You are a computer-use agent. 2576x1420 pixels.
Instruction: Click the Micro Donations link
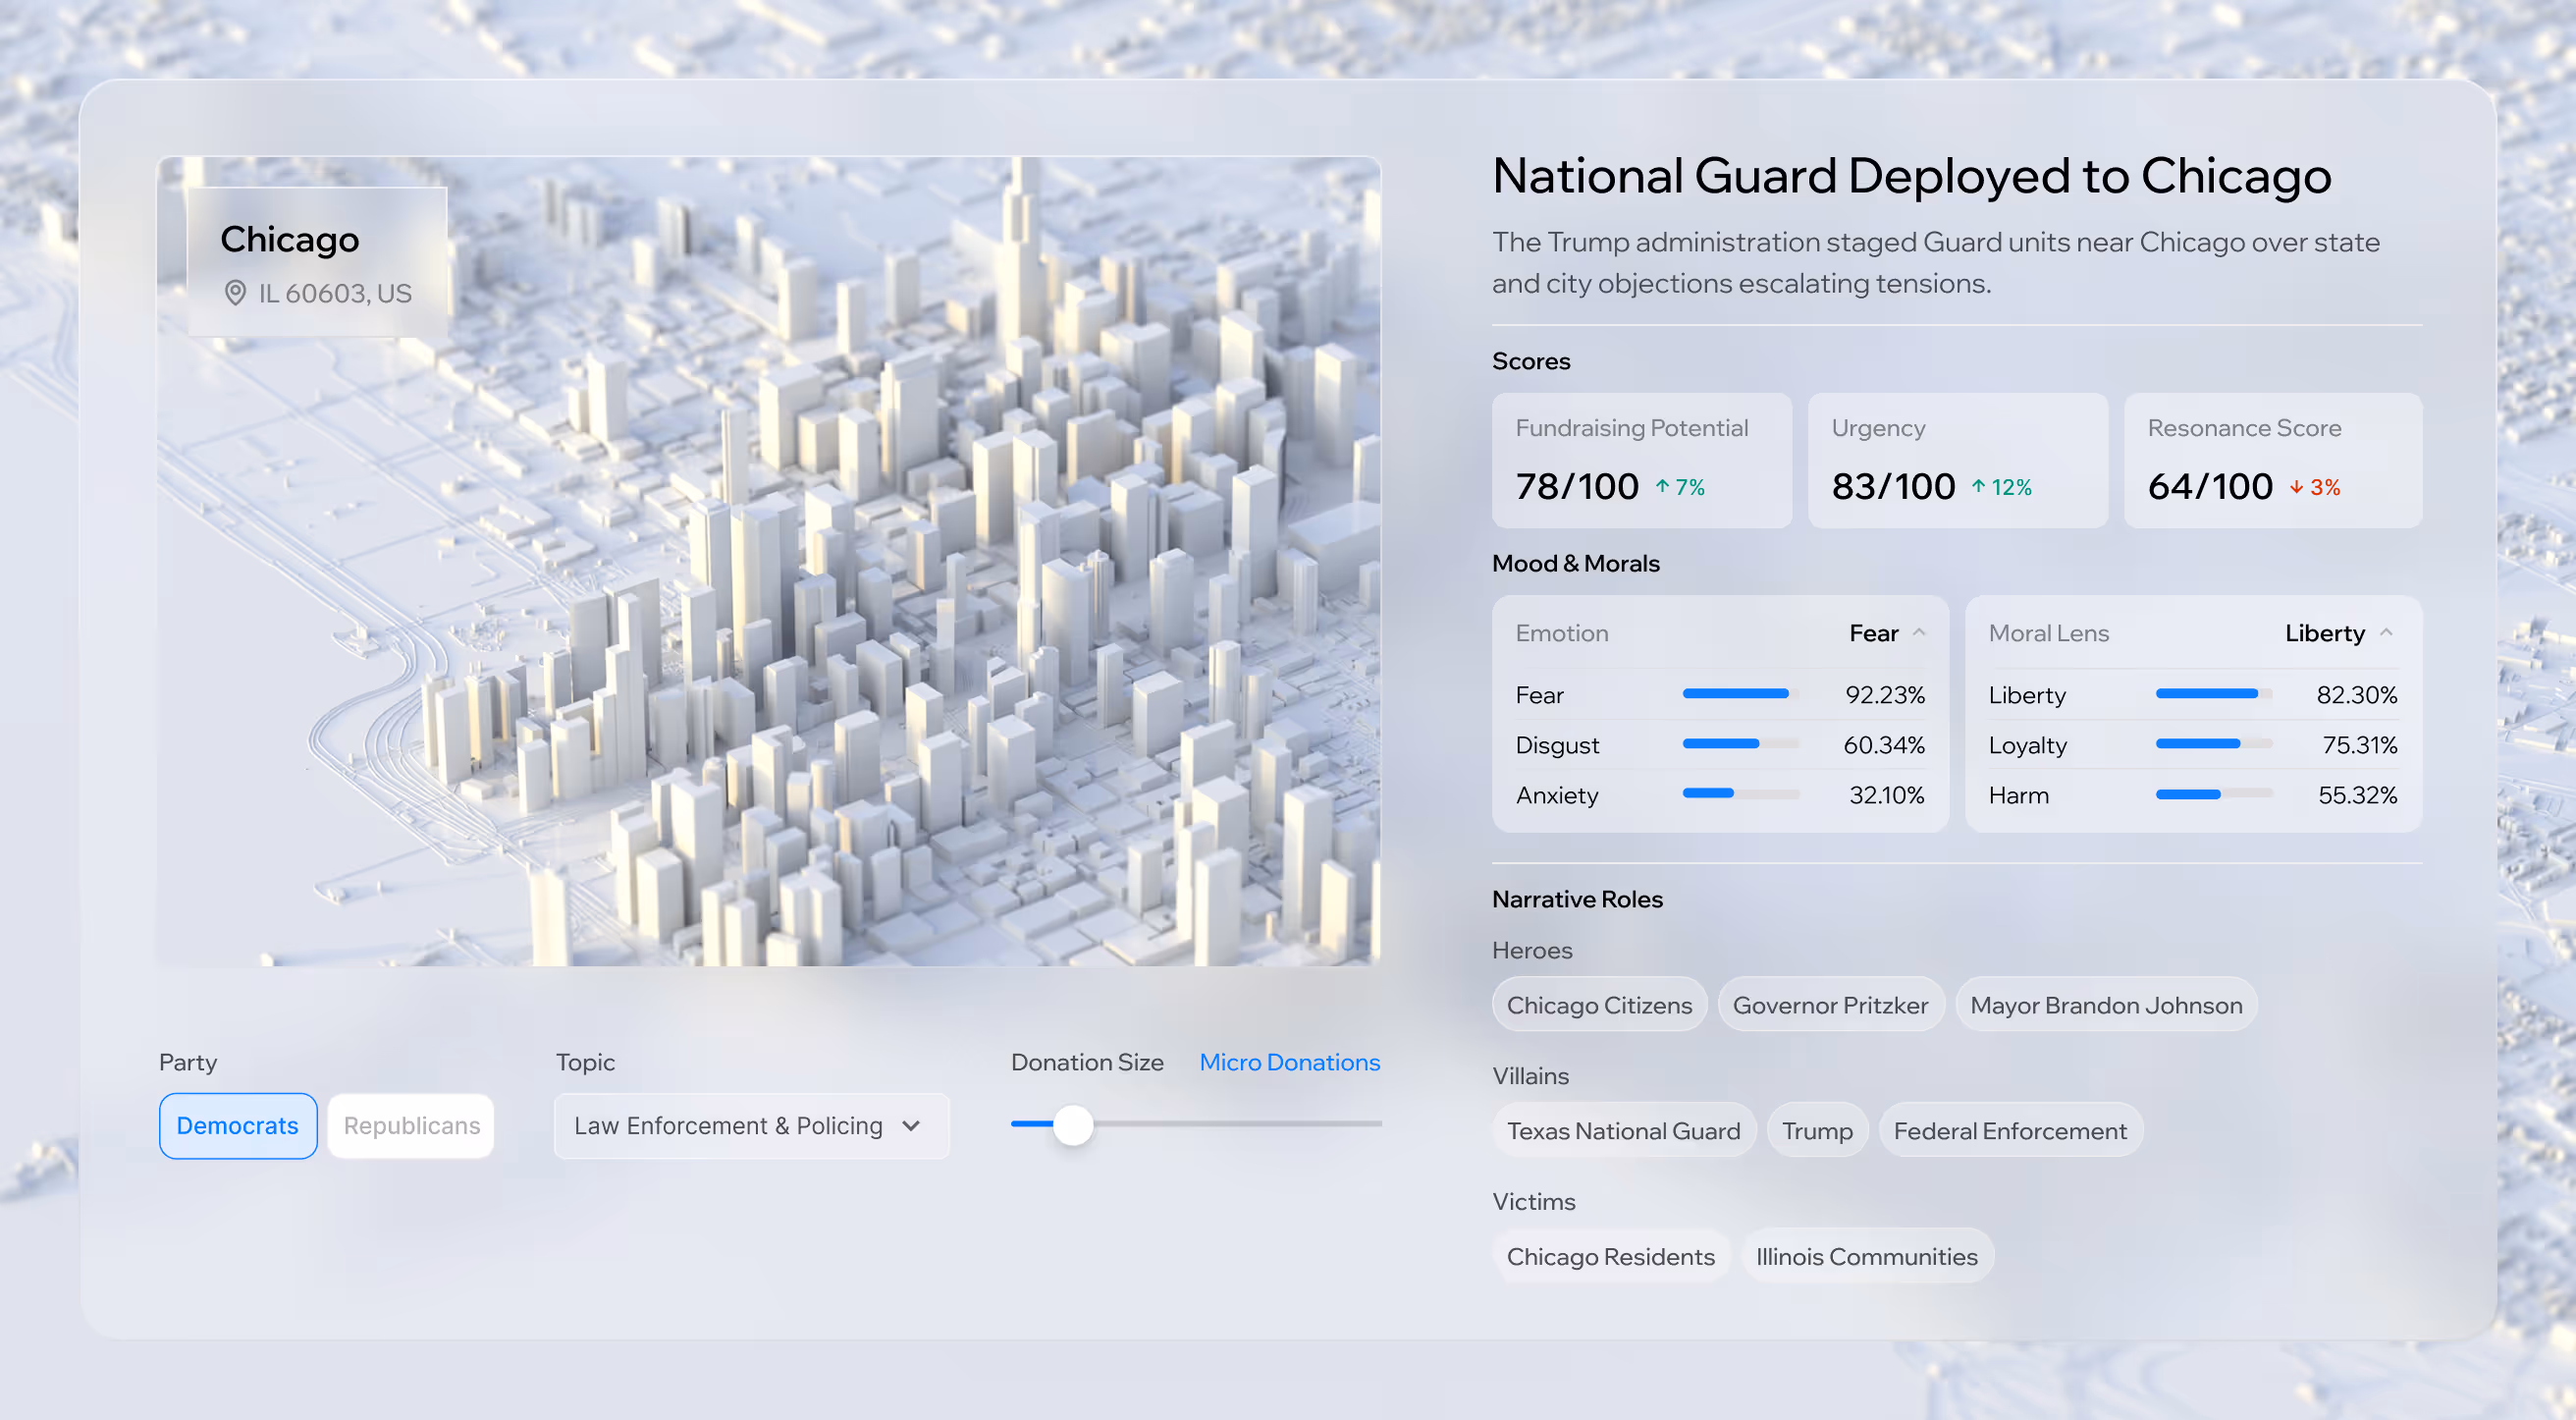[1289, 1062]
